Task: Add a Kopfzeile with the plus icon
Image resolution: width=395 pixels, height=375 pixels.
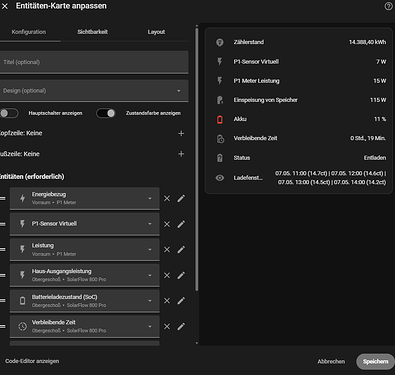Action: coord(181,133)
